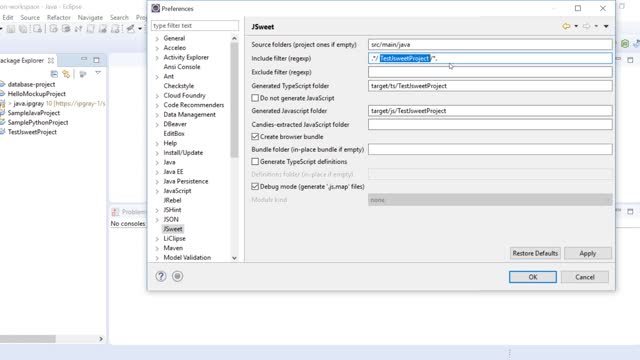Toggle Debug mode checkbox
The width and height of the screenshot is (640, 360).
(x=255, y=187)
